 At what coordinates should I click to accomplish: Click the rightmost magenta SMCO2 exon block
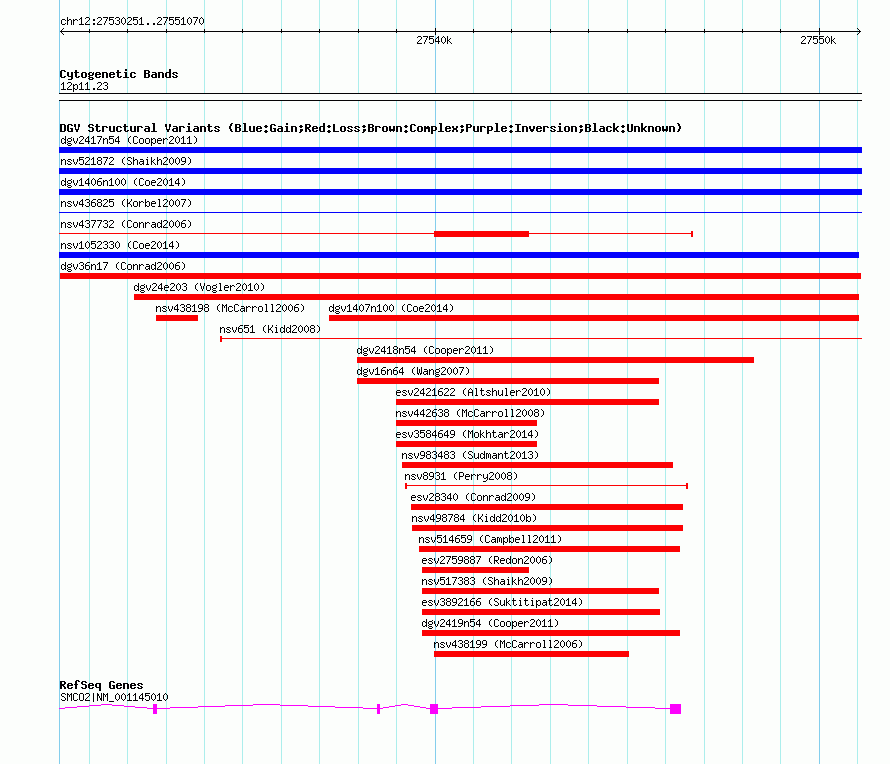pyautogui.click(x=675, y=709)
